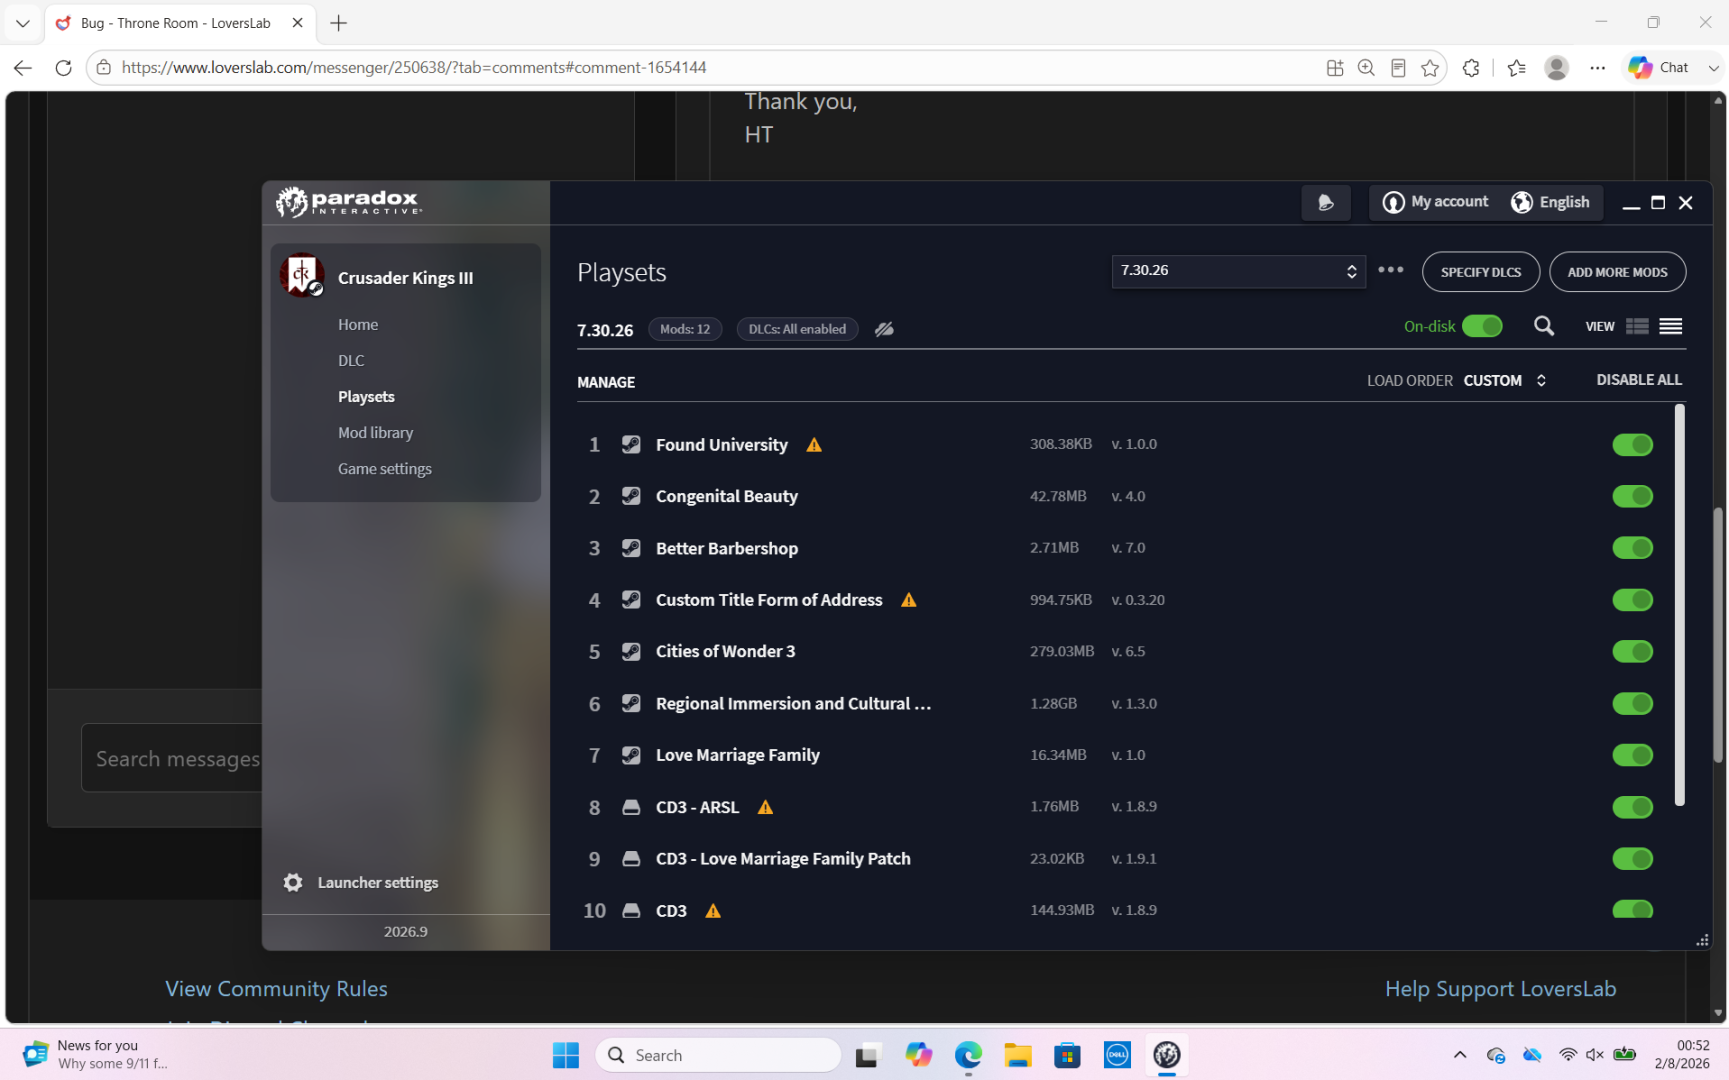
Task: Open the browser tab search chevron
Action: [x=22, y=23]
